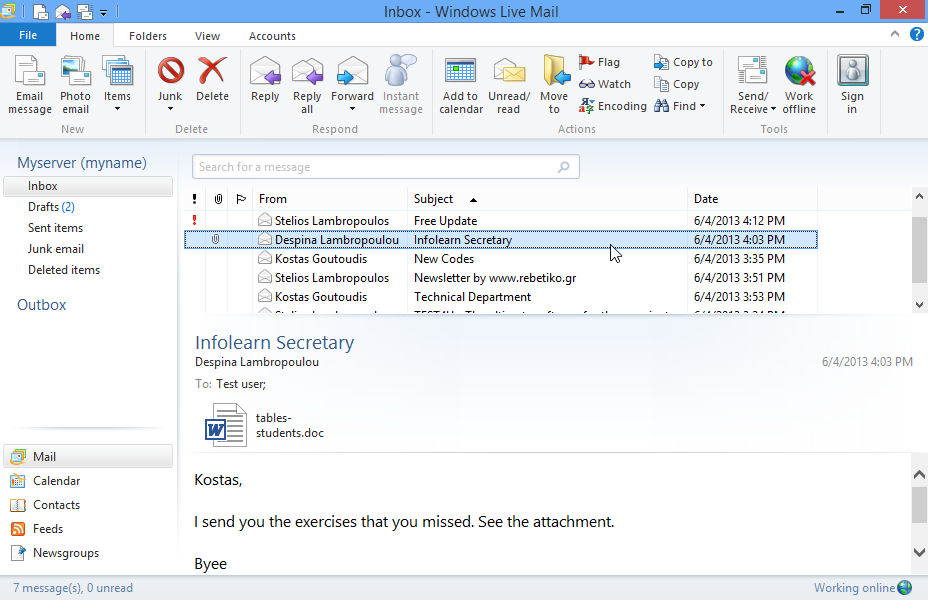Select the New Codes message
928x600 pixels.
coord(501,259)
